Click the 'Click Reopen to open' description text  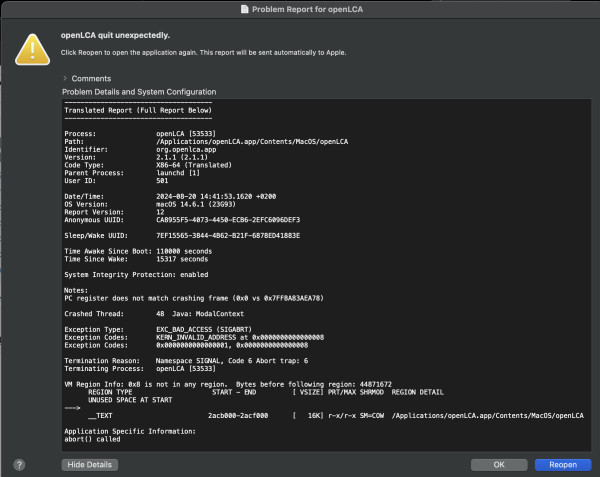[204, 52]
